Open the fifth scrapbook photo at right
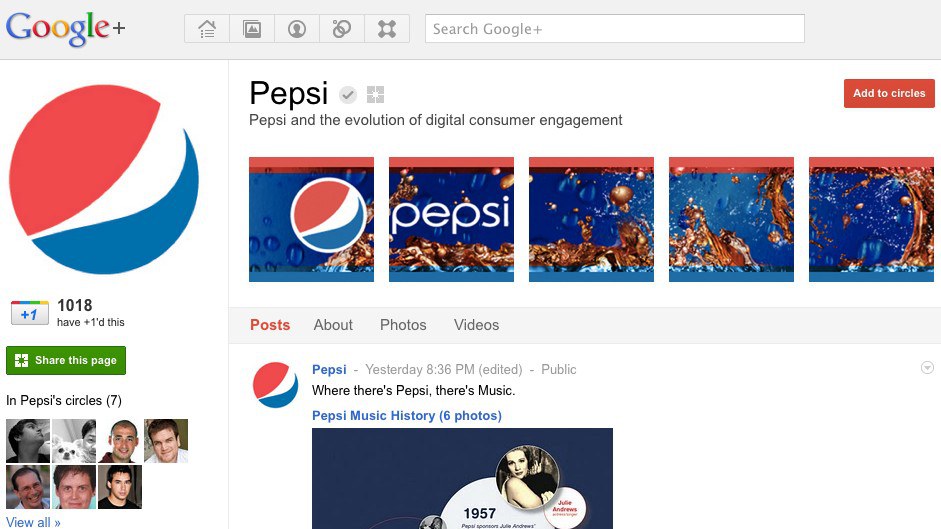This screenshot has height=529, width=941. click(x=871, y=219)
